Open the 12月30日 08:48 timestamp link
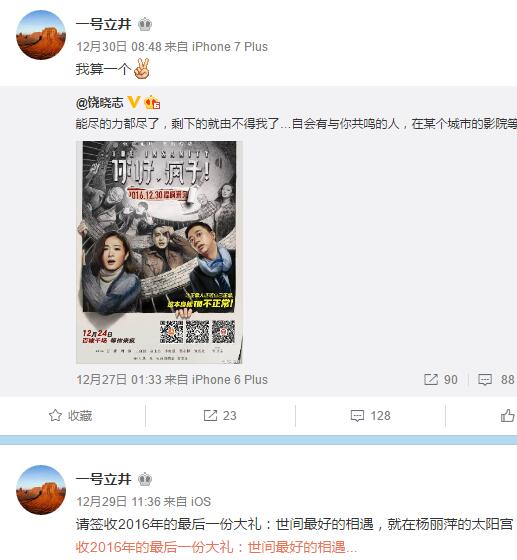The image size is (517, 560). 119,46
